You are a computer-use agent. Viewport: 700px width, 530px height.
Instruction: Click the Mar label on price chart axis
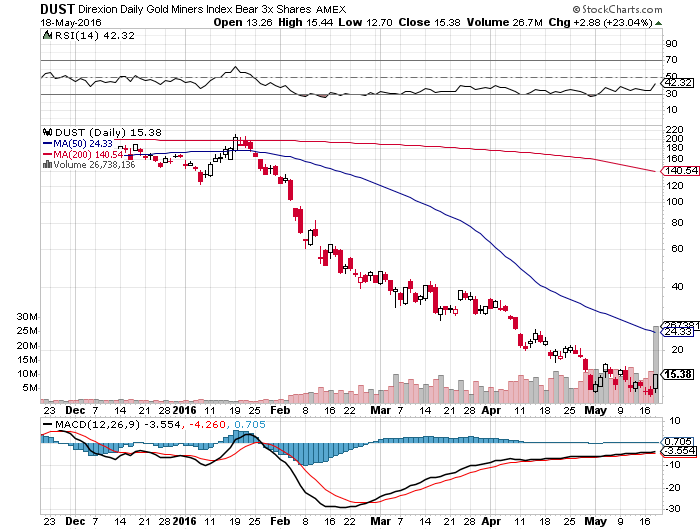(x=380, y=410)
